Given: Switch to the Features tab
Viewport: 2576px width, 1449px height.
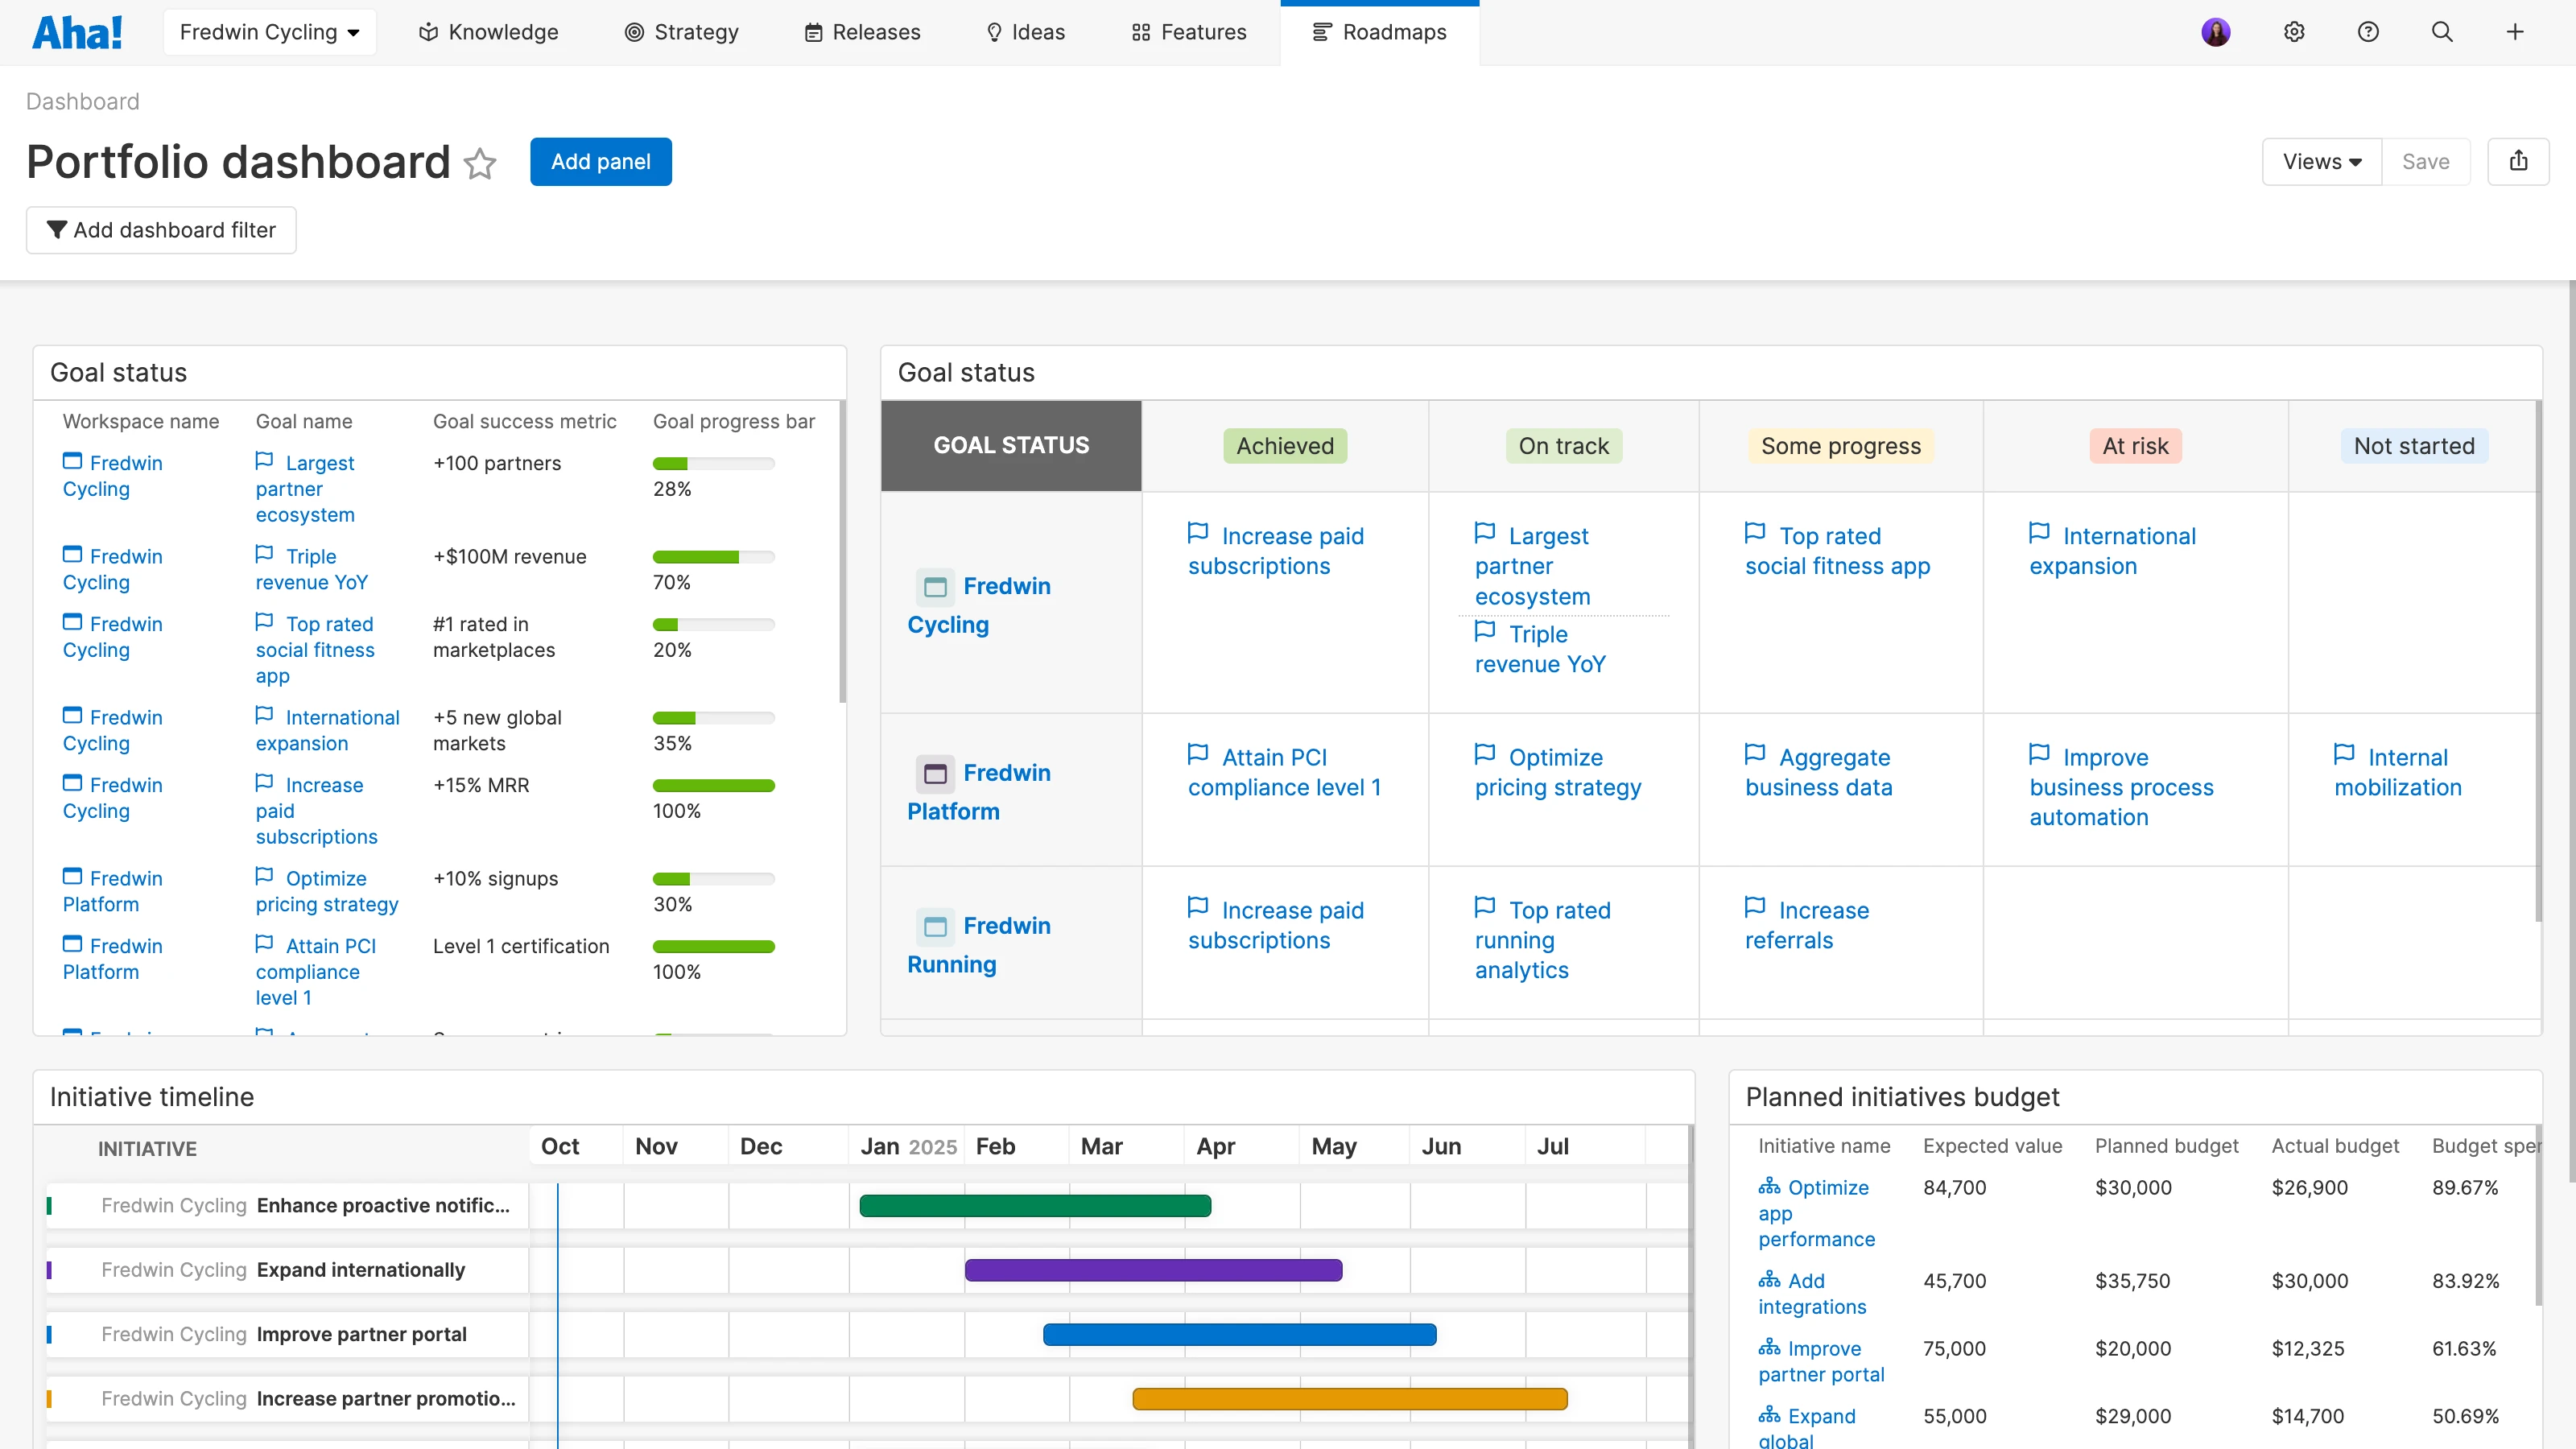Looking at the screenshot, I should click(1187, 32).
